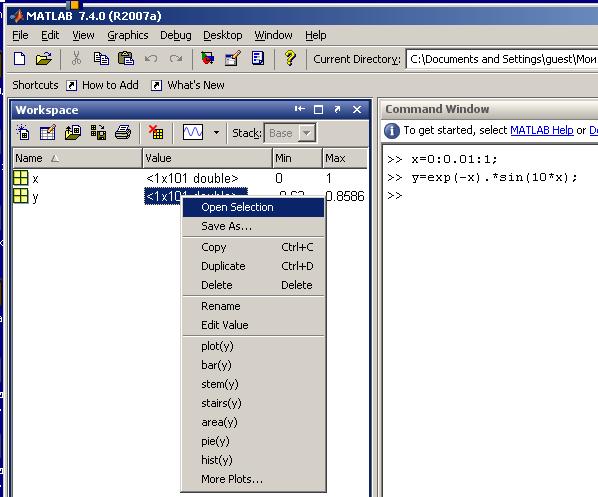Click the Copy icon in main toolbar
The width and height of the screenshot is (598, 497).
click(x=101, y=59)
